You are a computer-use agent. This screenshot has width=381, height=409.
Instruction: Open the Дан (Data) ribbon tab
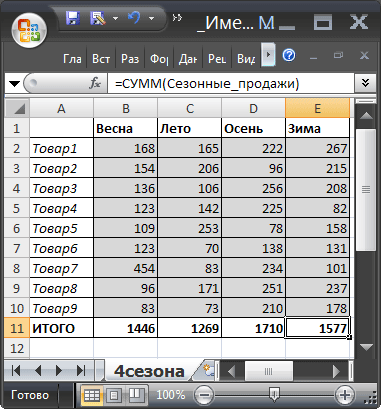click(188, 59)
